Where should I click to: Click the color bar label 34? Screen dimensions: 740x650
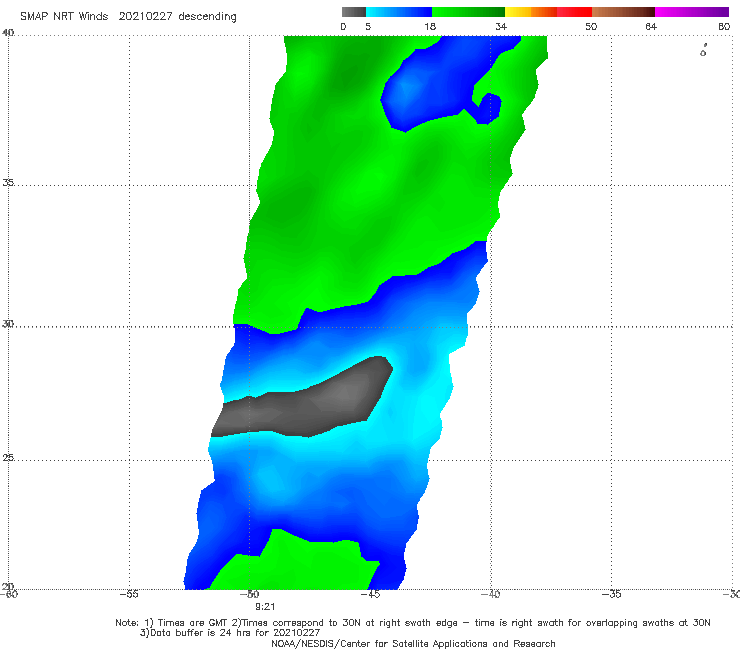[501, 27]
